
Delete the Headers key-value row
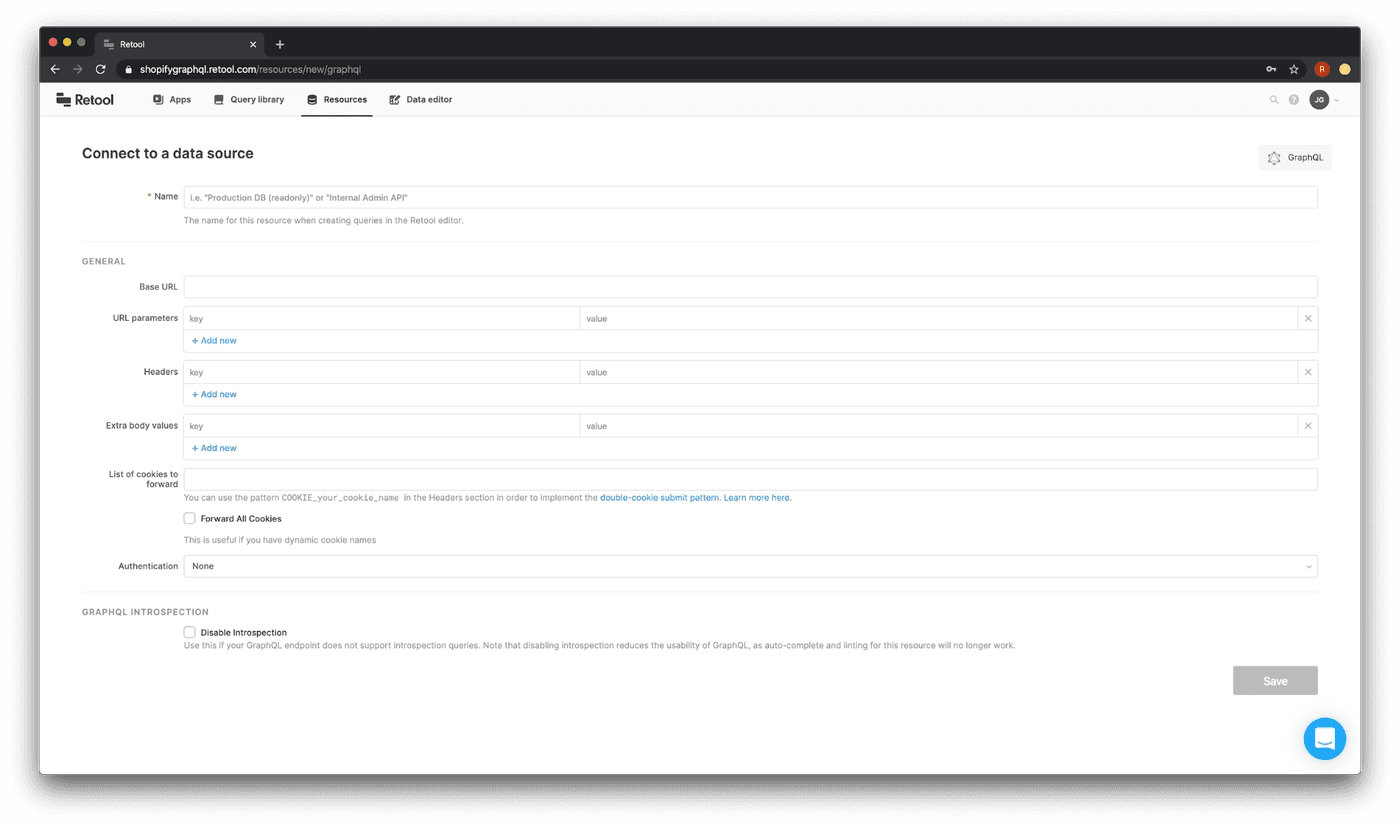pos(1307,372)
